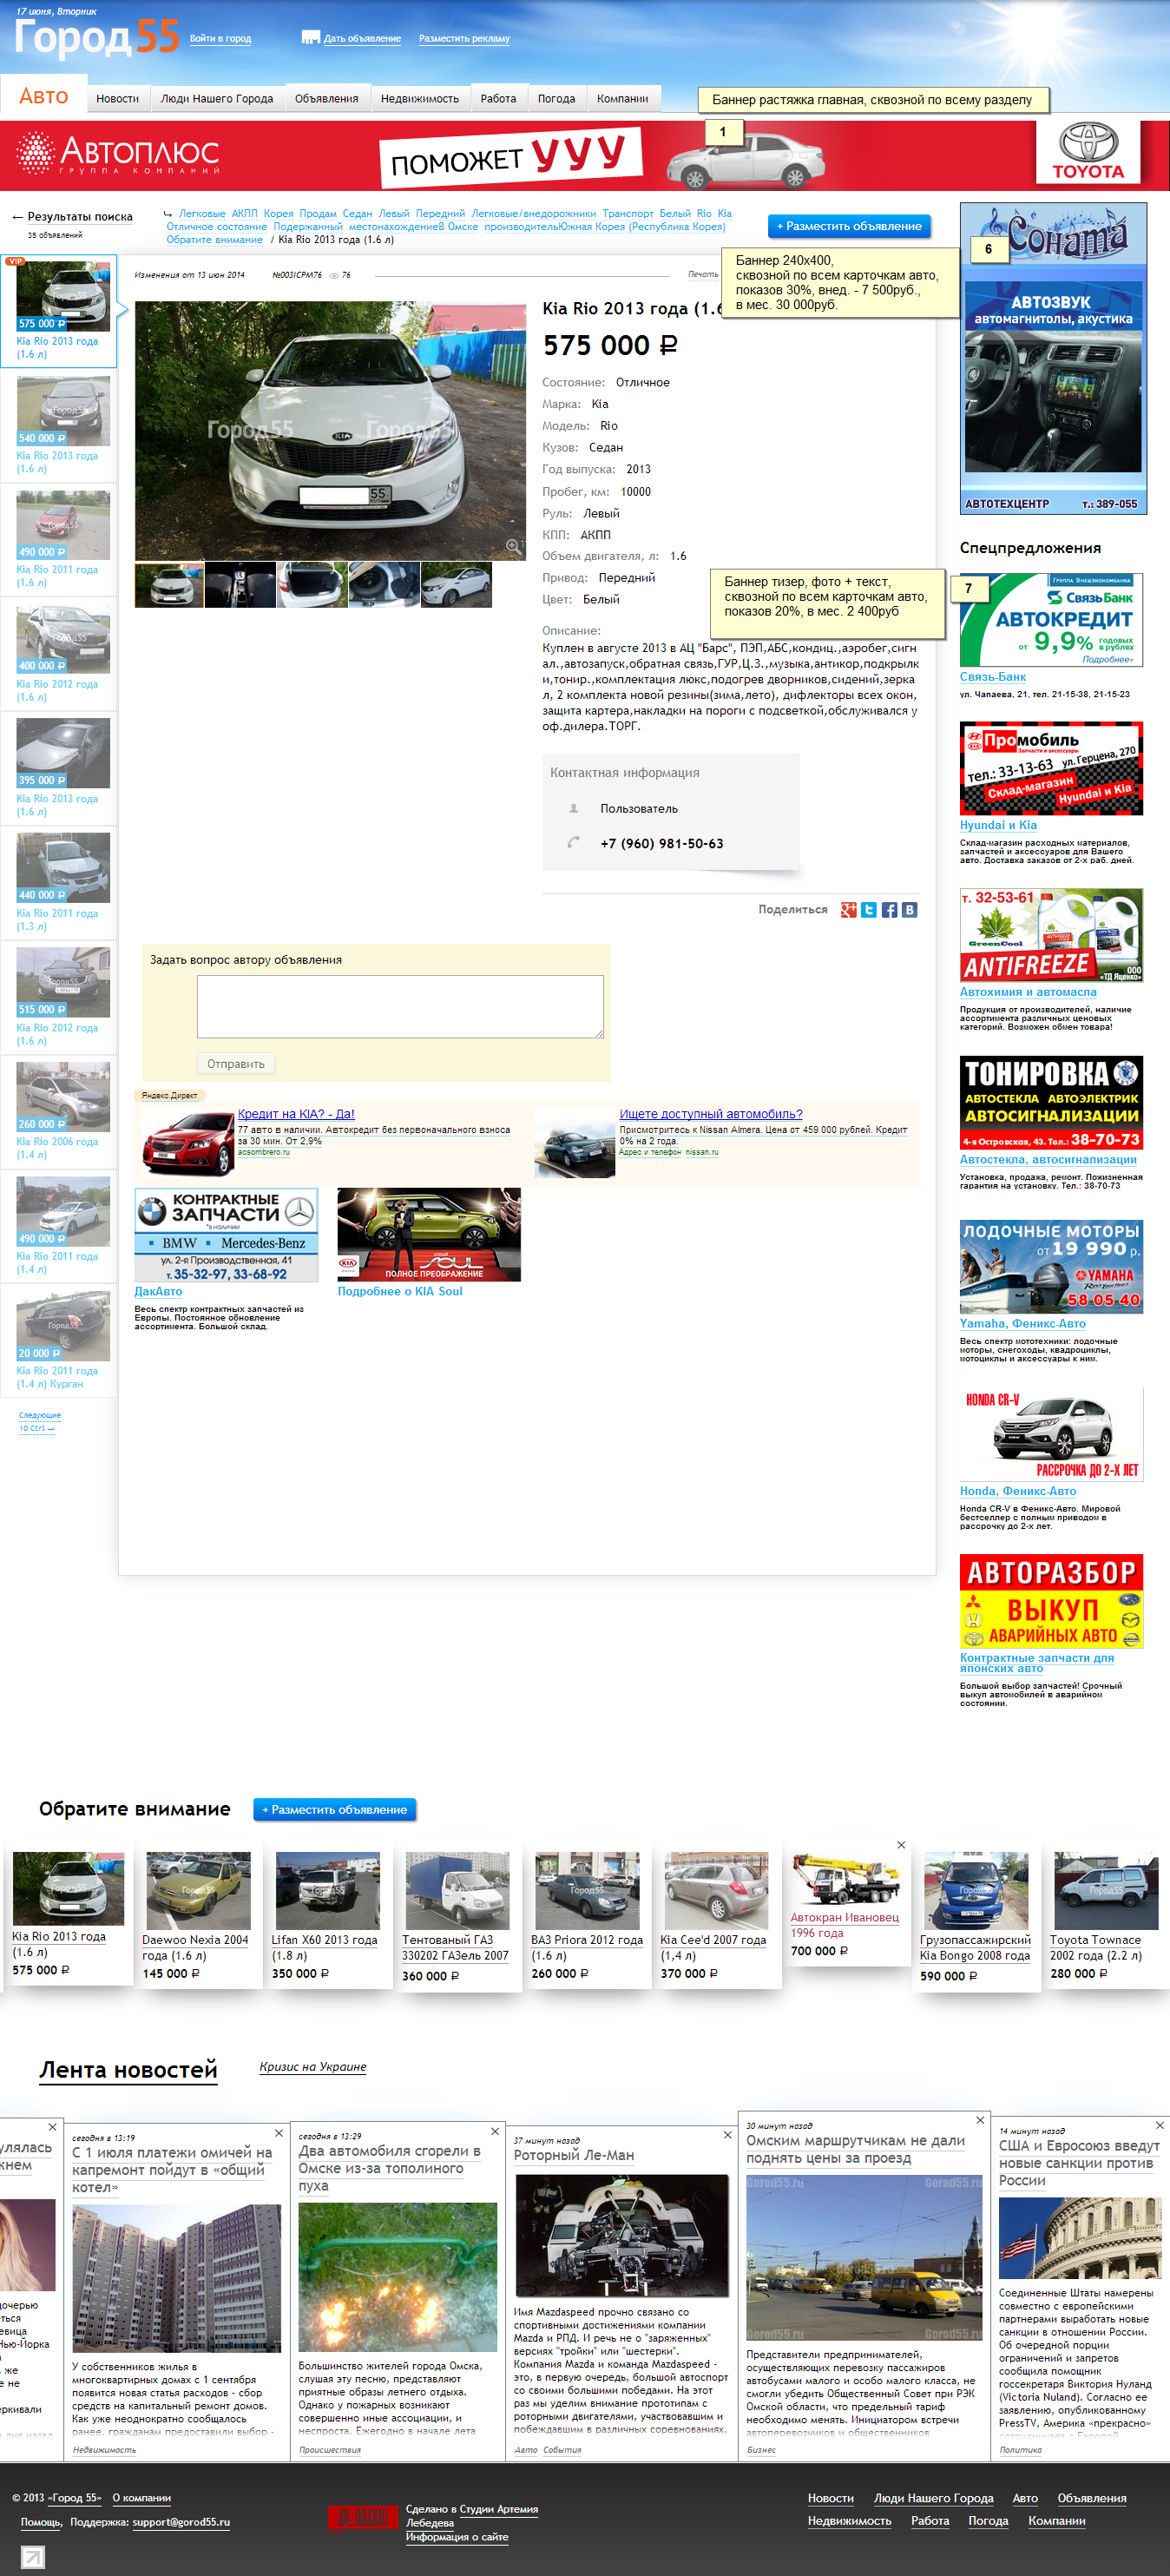Open the Компании tab
This screenshot has height=2576, width=1170.
(622, 98)
